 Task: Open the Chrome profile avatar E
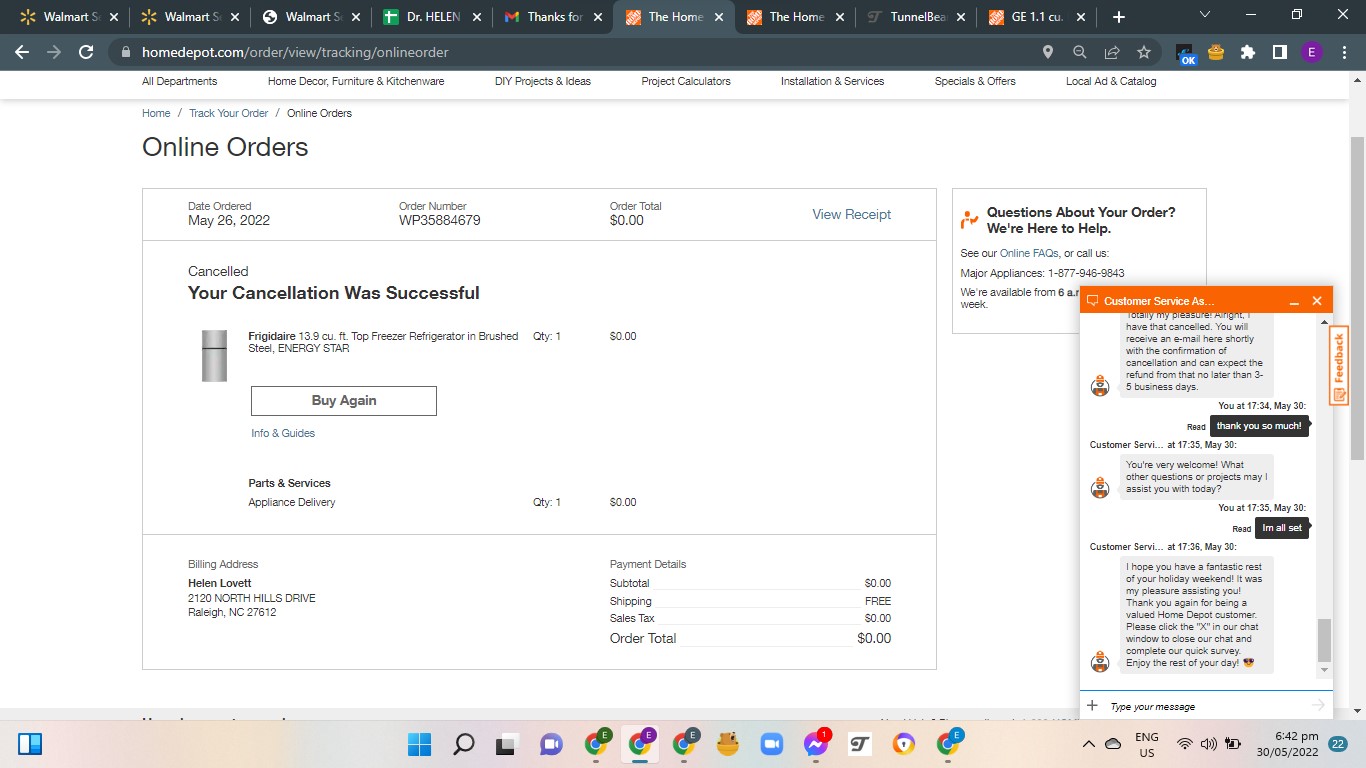pyautogui.click(x=1312, y=52)
